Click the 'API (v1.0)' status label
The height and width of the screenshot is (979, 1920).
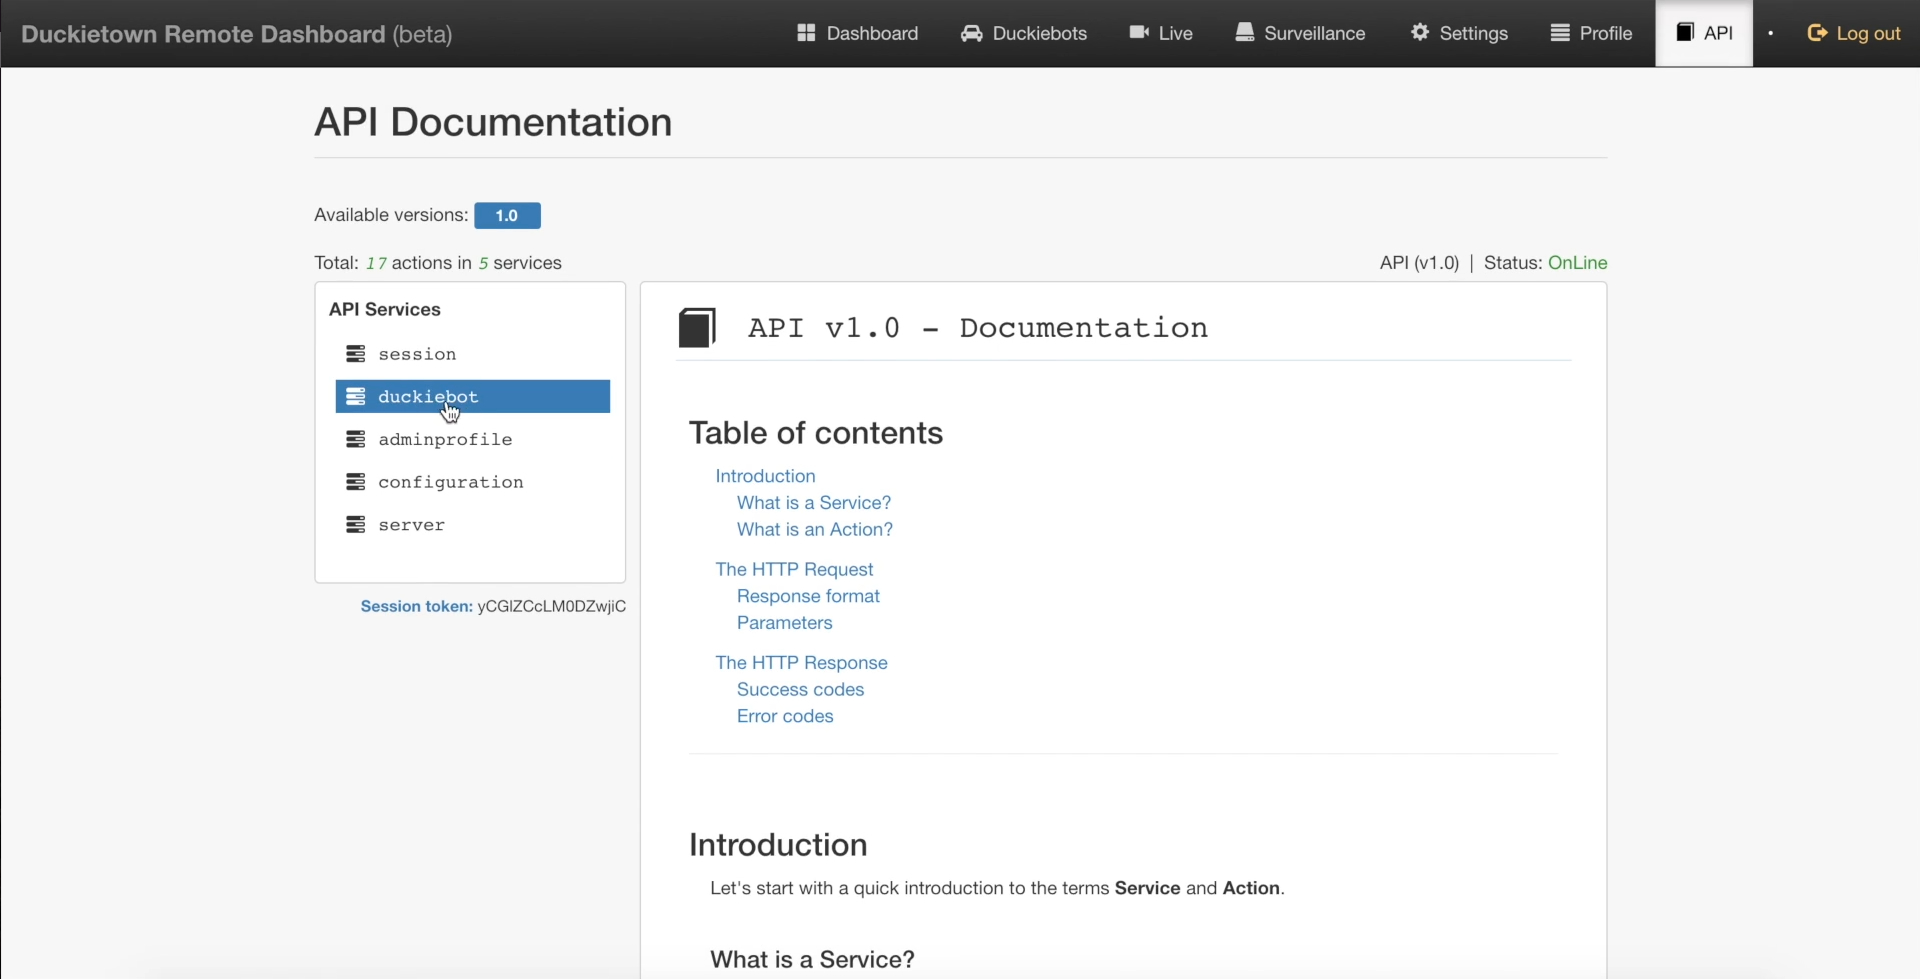[x=1419, y=263]
